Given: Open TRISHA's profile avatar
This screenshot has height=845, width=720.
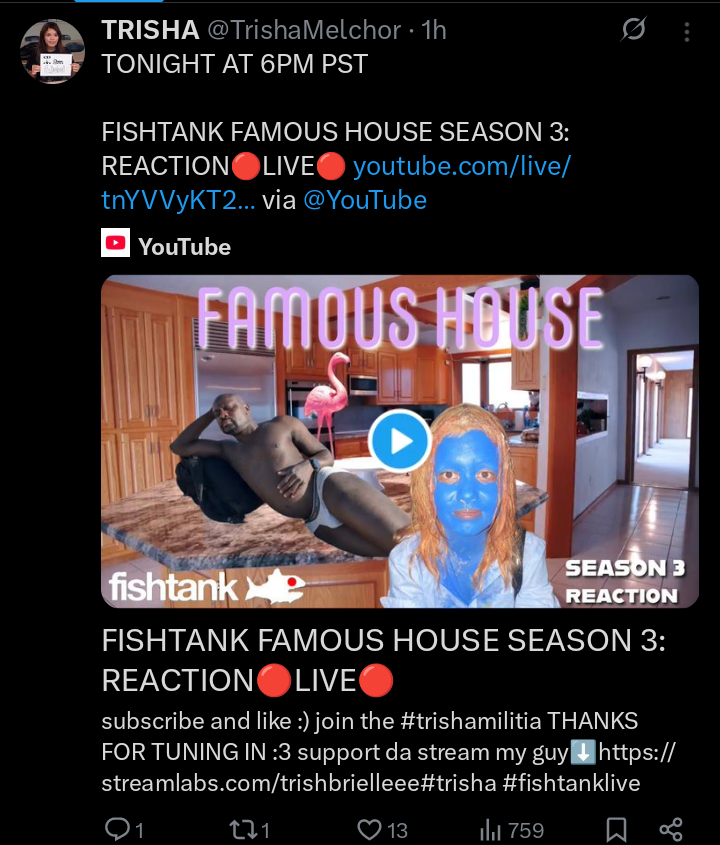Looking at the screenshot, I should pyautogui.click(x=52, y=51).
